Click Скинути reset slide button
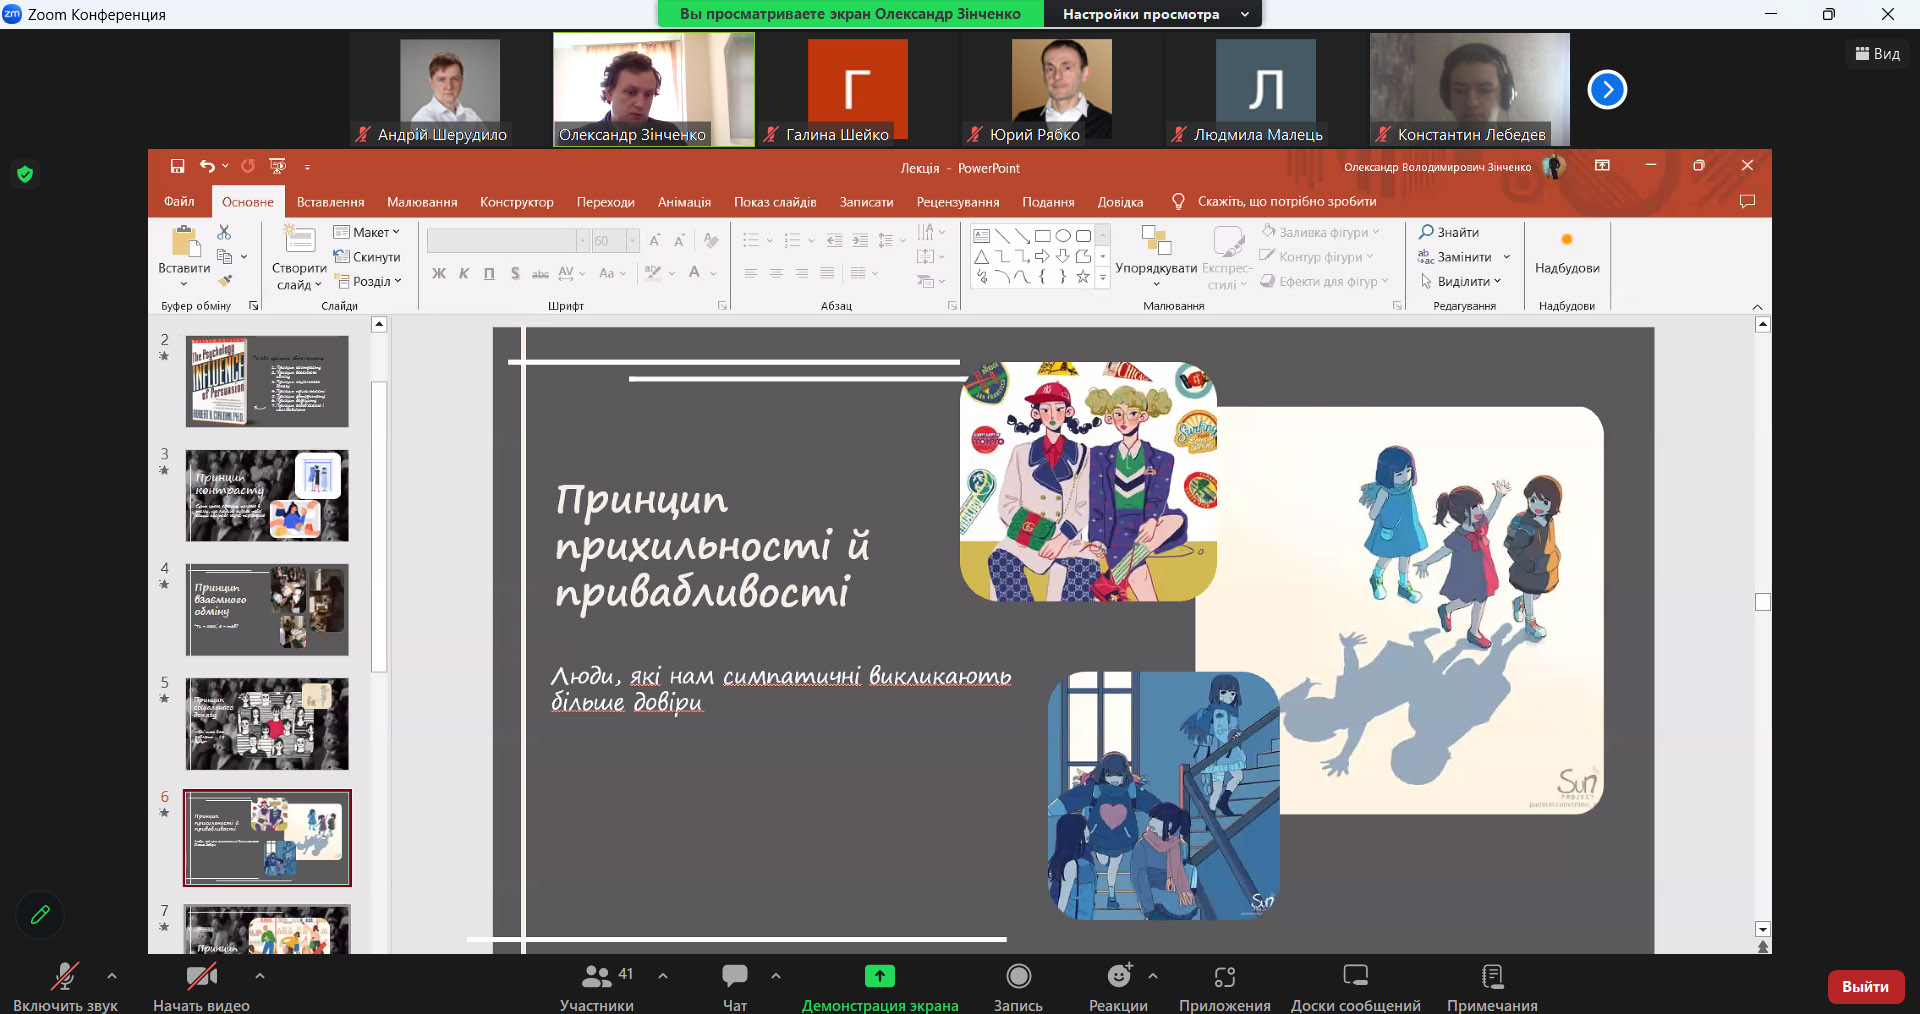The image size is (1920, 1014). (x=367, y=257)
